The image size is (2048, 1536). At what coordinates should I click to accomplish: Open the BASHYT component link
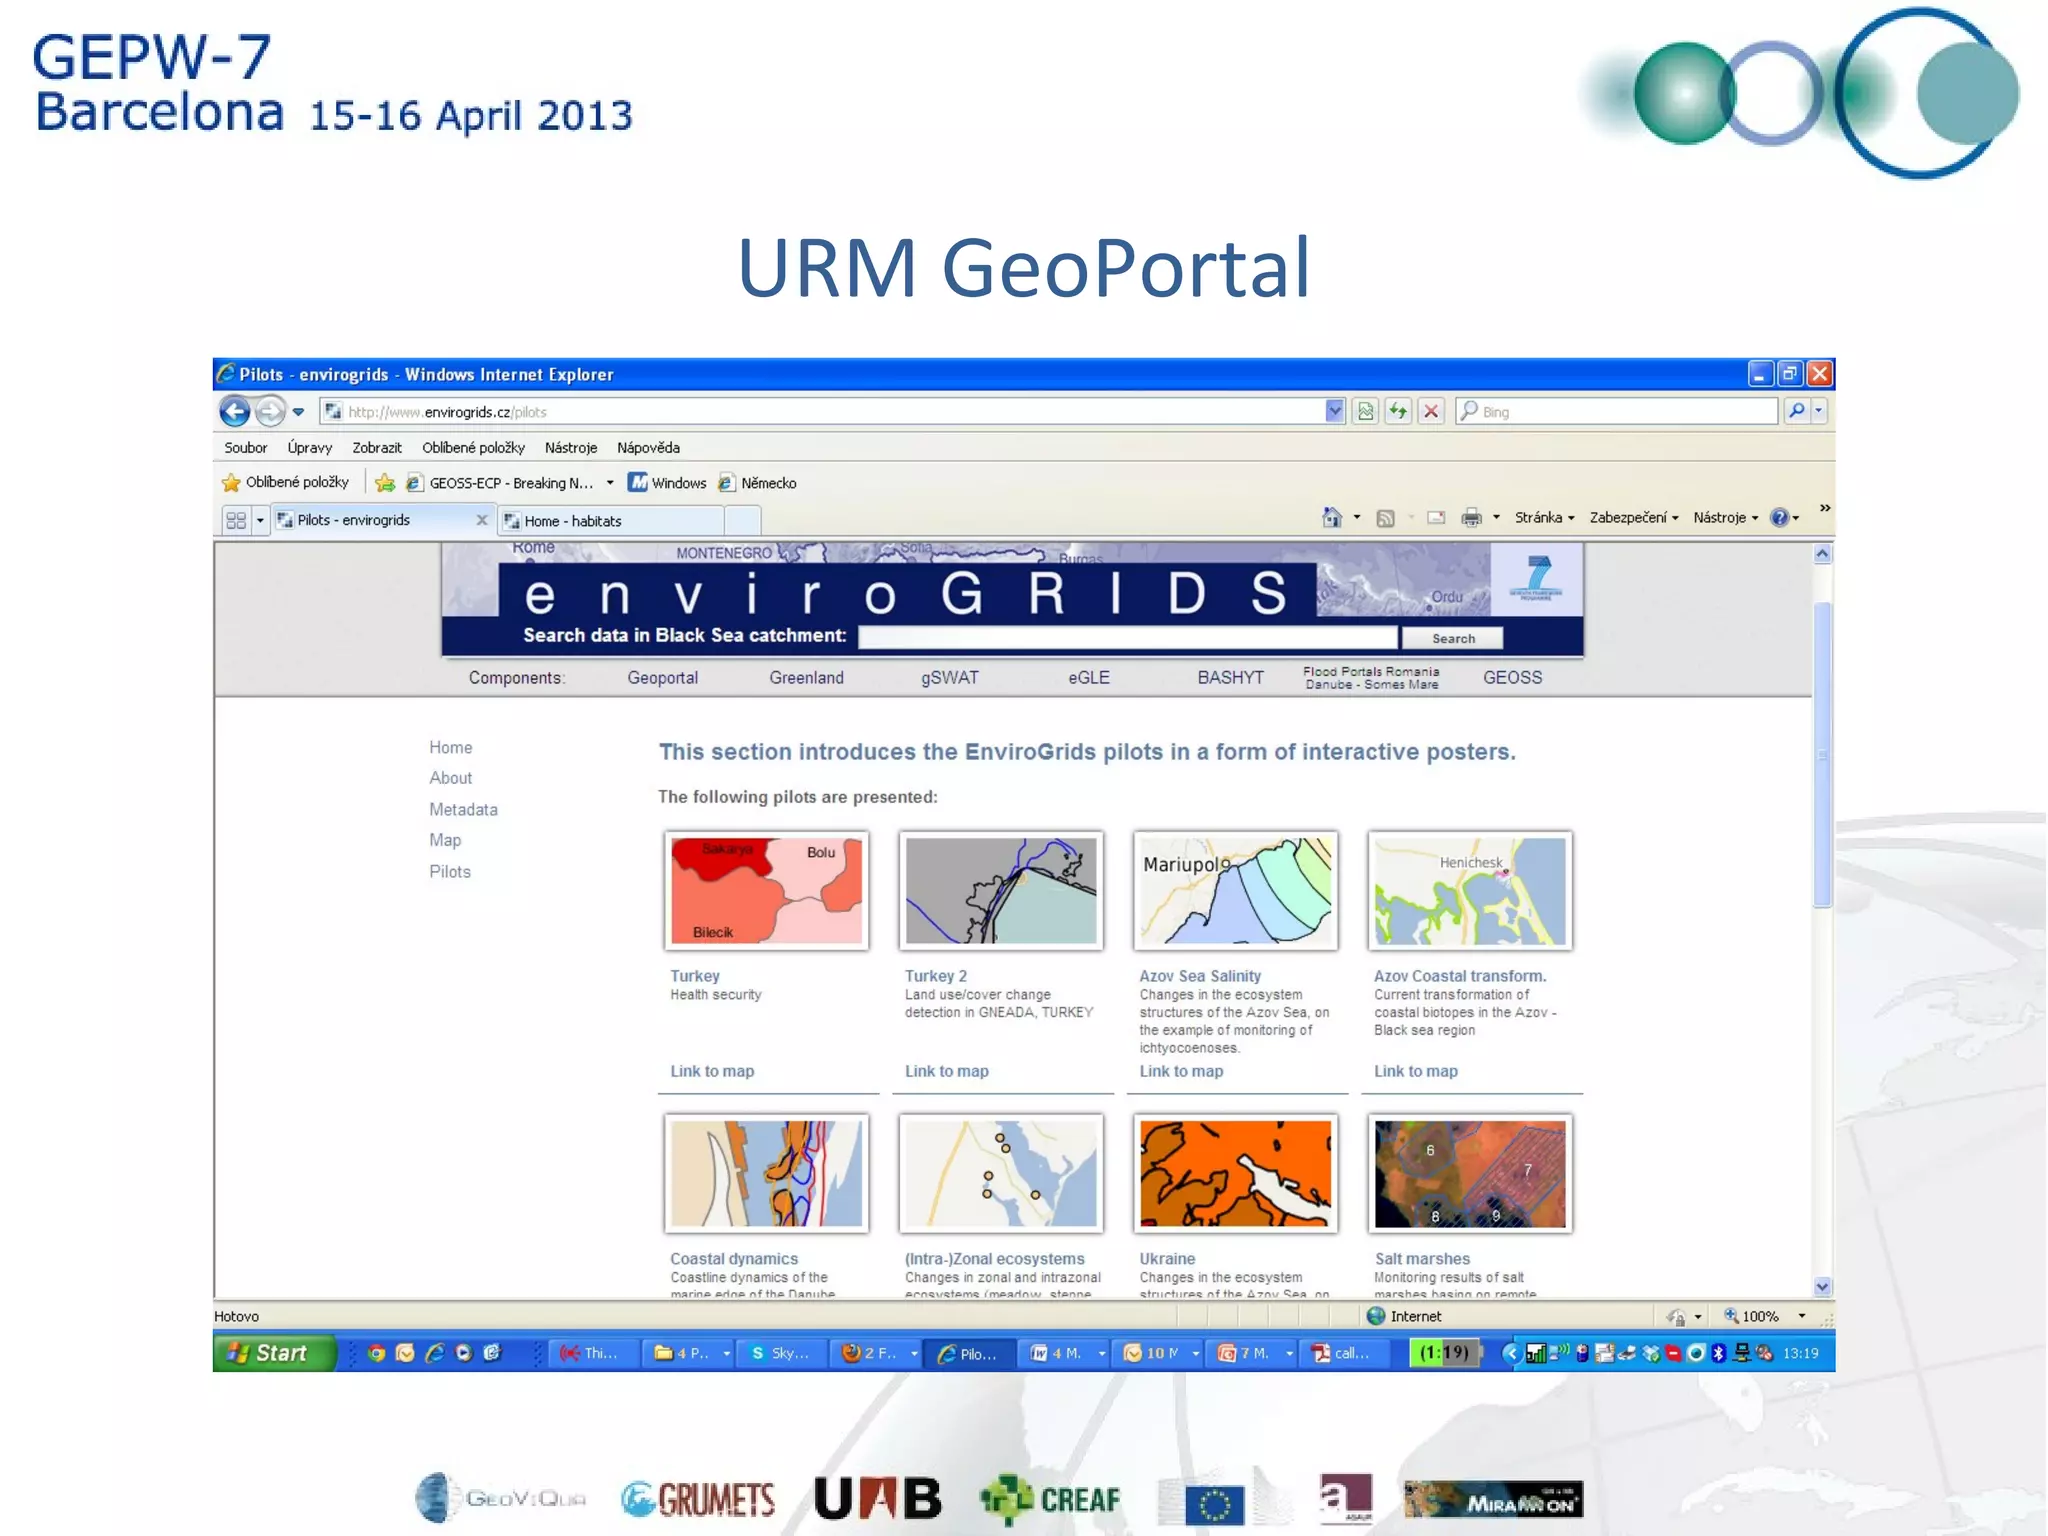1230,678
